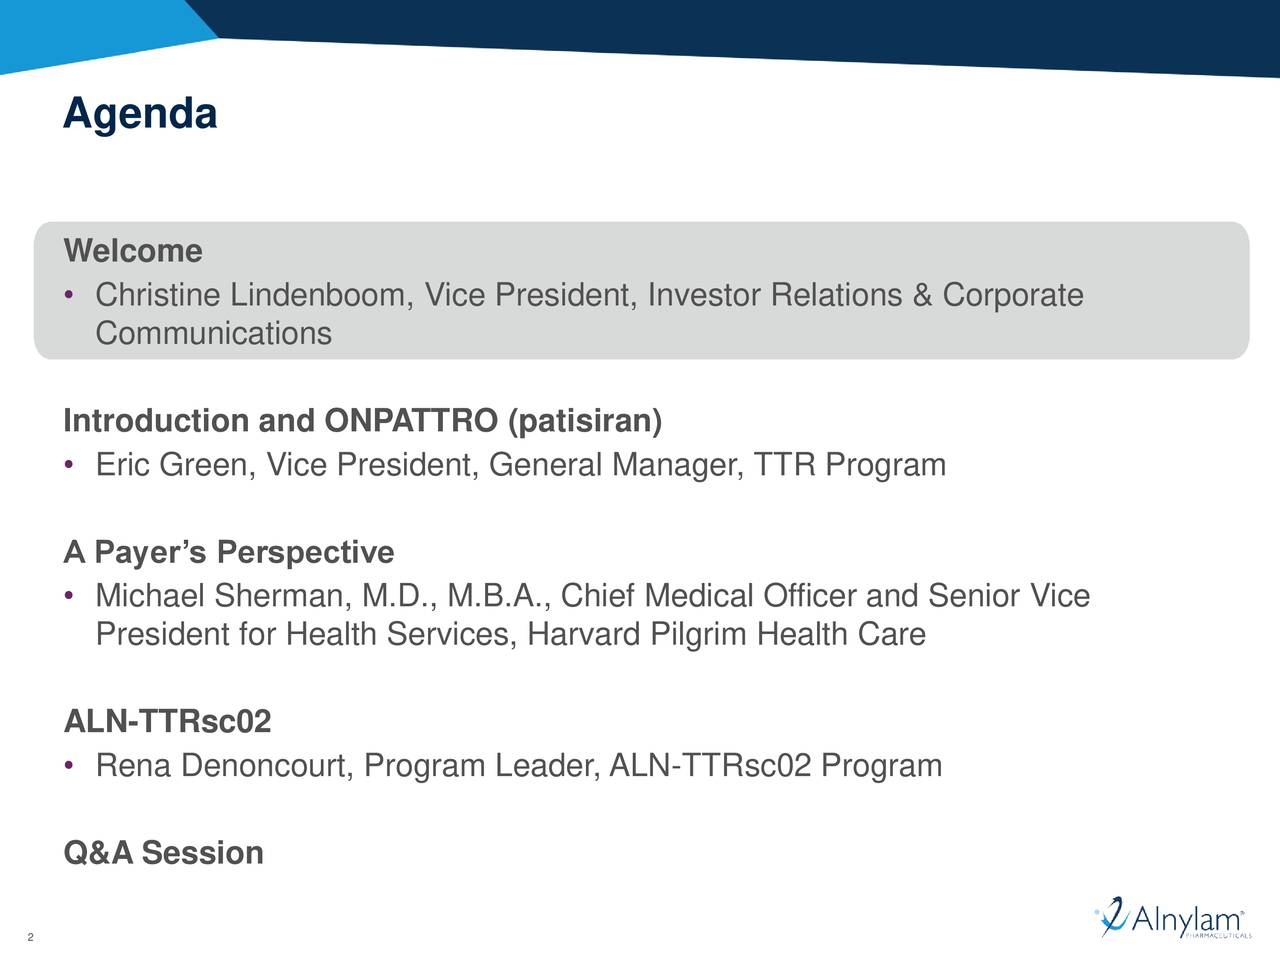Click the bullet before Christine Lindenboom

point(67,296)
